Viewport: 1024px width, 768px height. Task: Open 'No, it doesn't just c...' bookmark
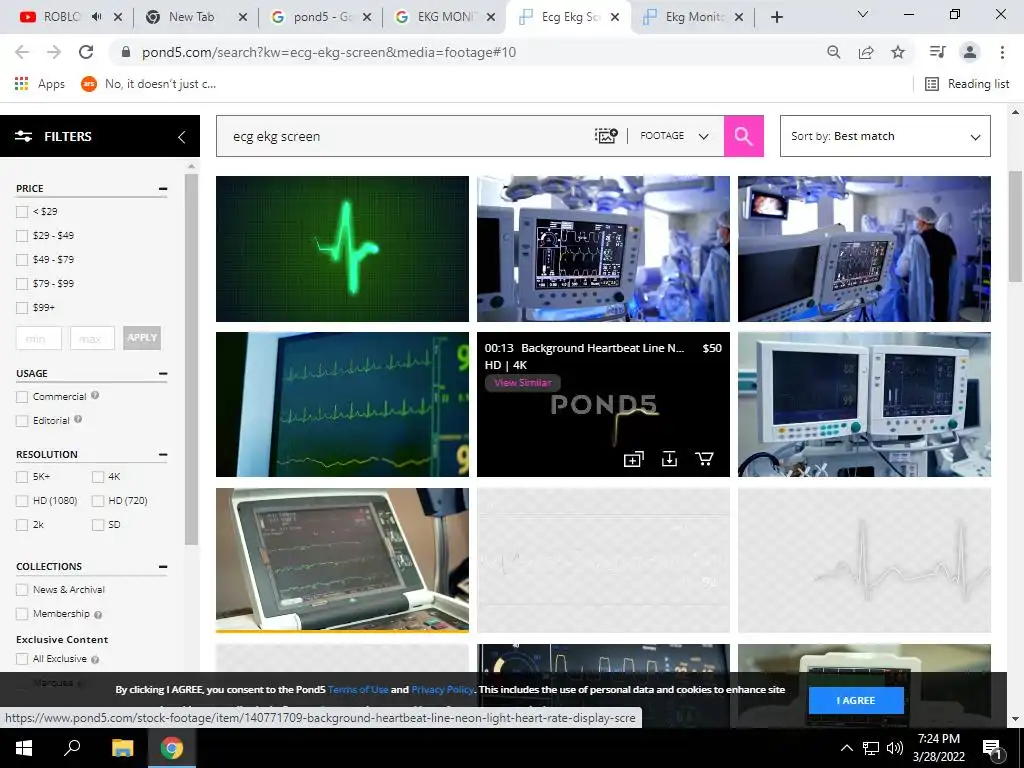[148, 84]
